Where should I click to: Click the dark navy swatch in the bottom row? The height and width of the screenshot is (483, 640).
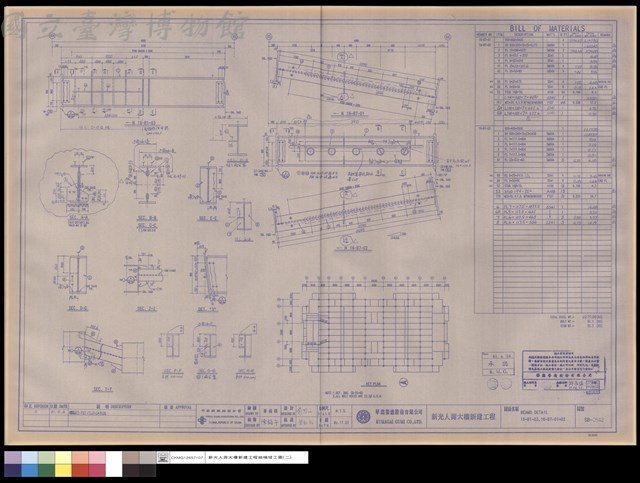coord(13,470)
